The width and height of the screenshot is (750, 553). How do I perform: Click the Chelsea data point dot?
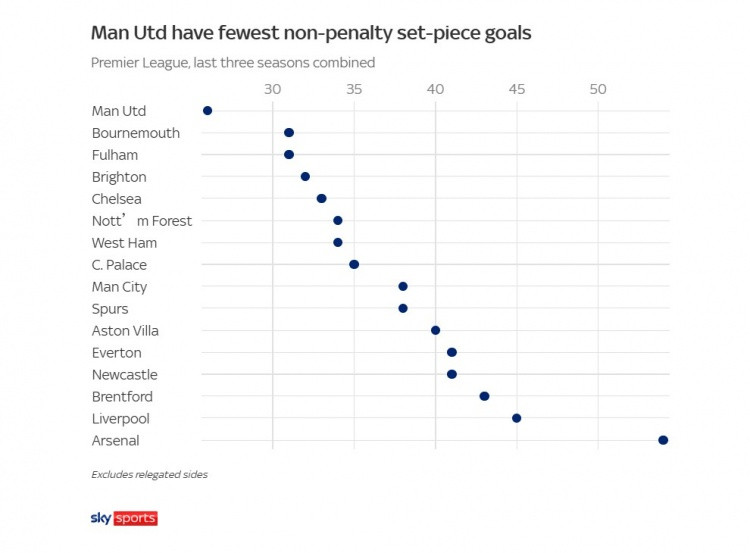321,198
